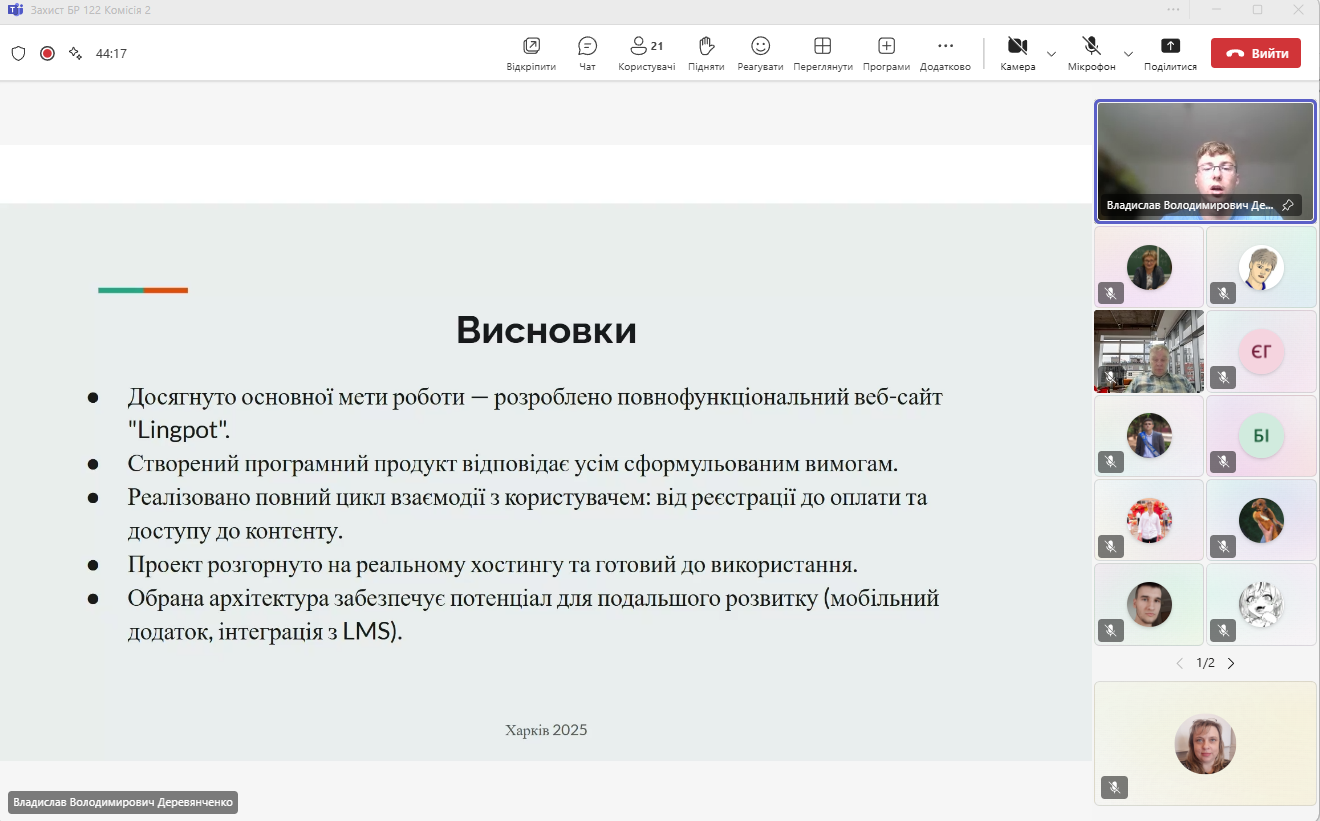Click pin icon on presenter video tile
Screen dimensions: 1320x821
pyautogui.click(x=1288, y=205)
